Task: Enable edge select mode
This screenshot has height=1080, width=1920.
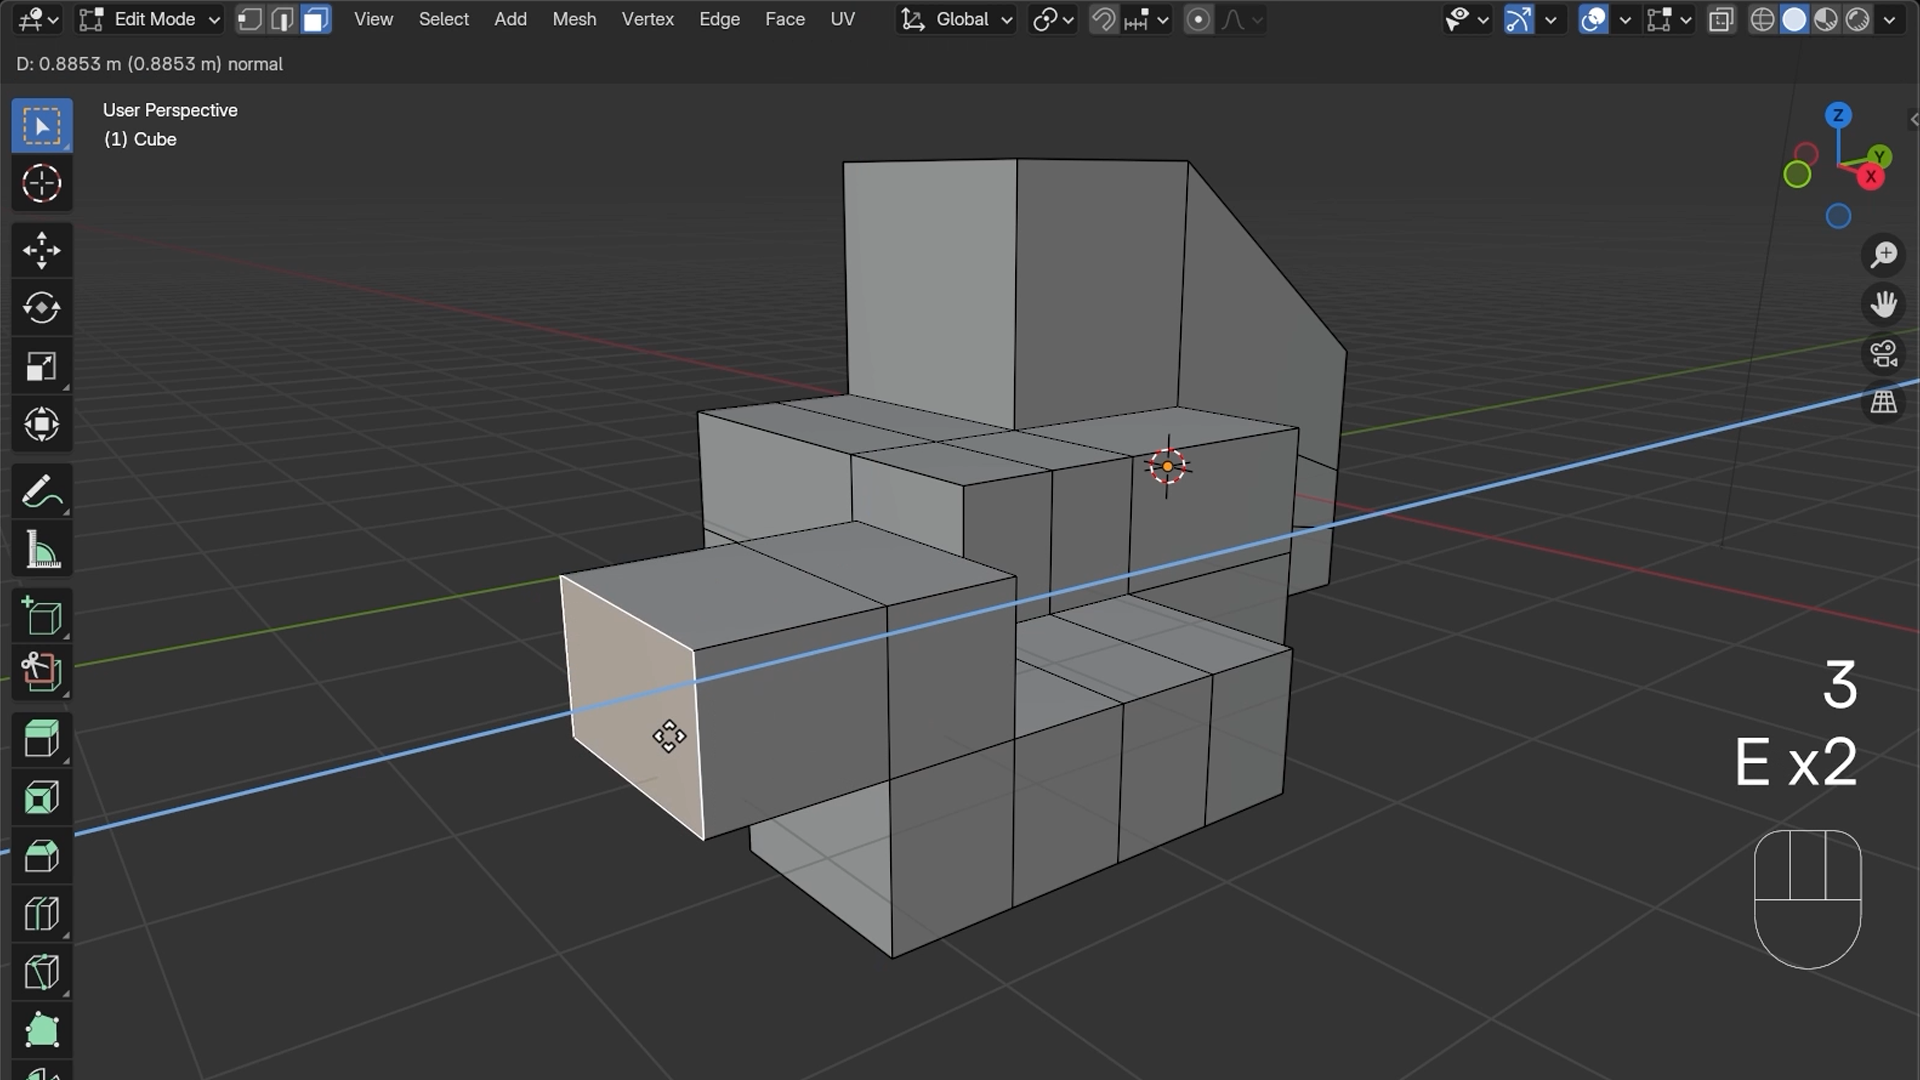Action: 283,19
